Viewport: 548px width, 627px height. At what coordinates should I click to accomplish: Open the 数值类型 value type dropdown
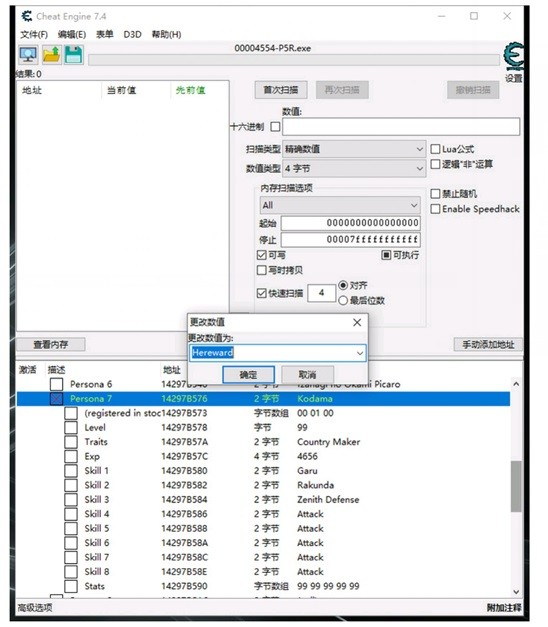point(354,168)
